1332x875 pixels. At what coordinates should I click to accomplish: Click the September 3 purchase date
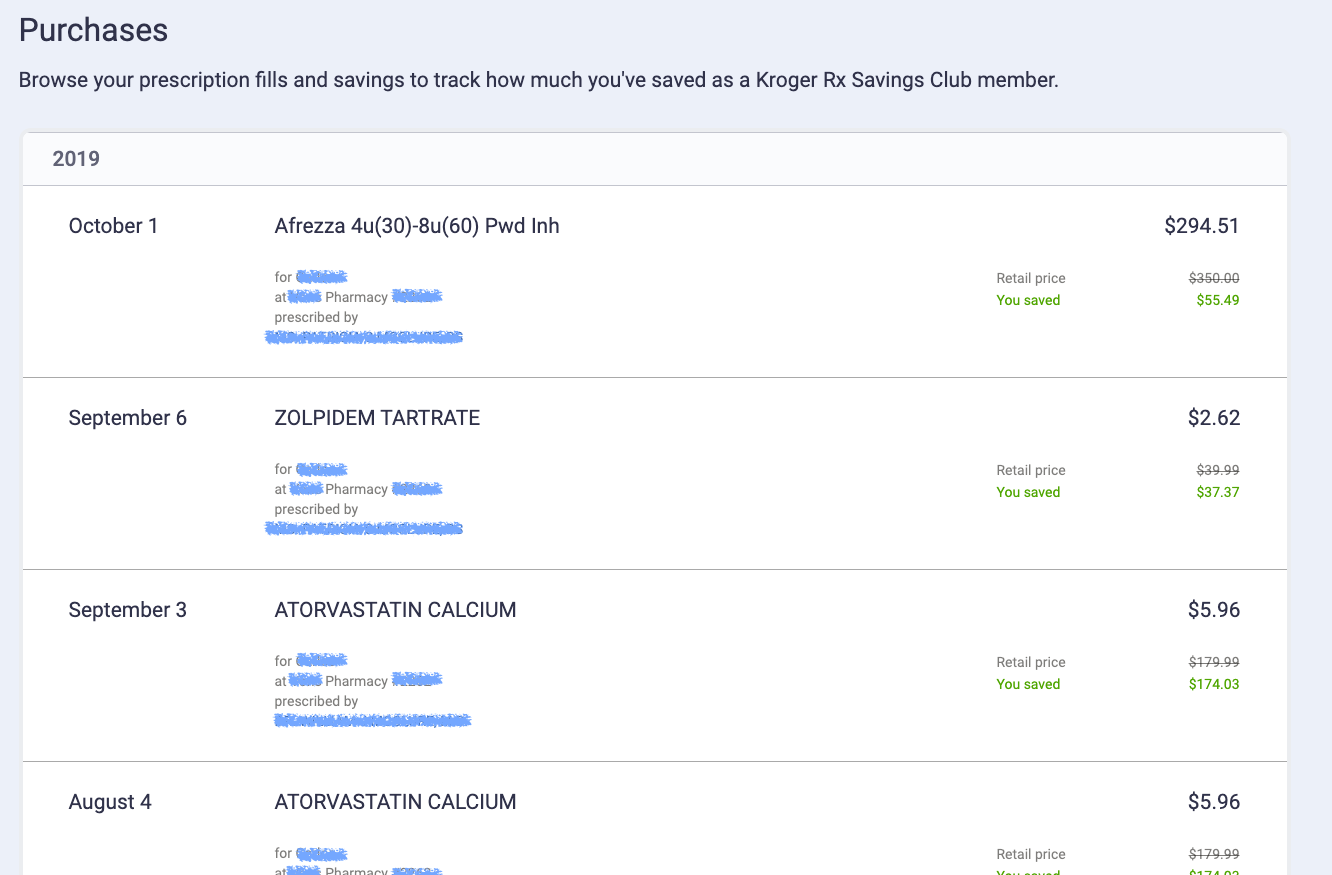[127, 610]
